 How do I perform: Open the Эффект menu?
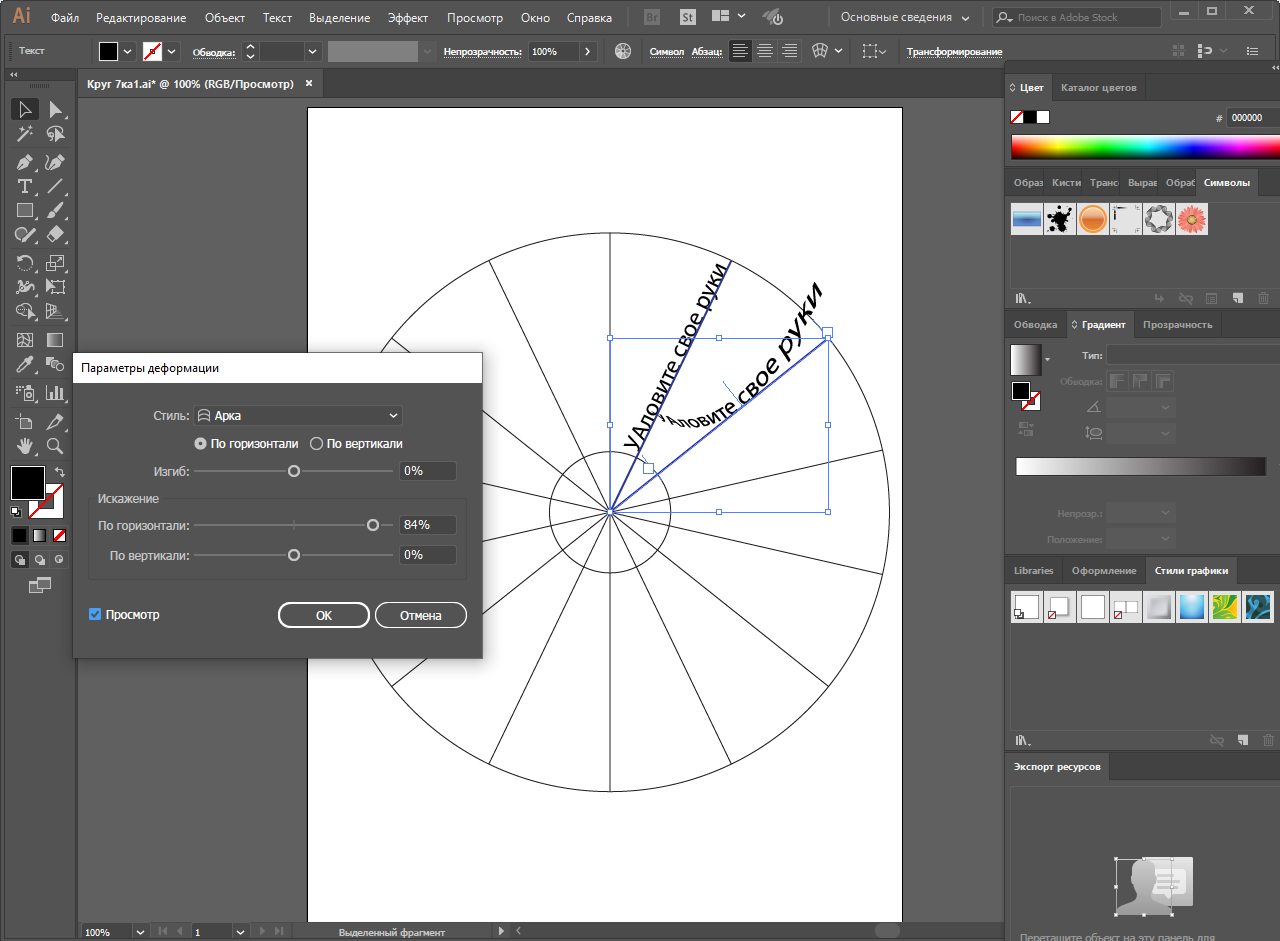pyautogui.click(x=408, y=18)
